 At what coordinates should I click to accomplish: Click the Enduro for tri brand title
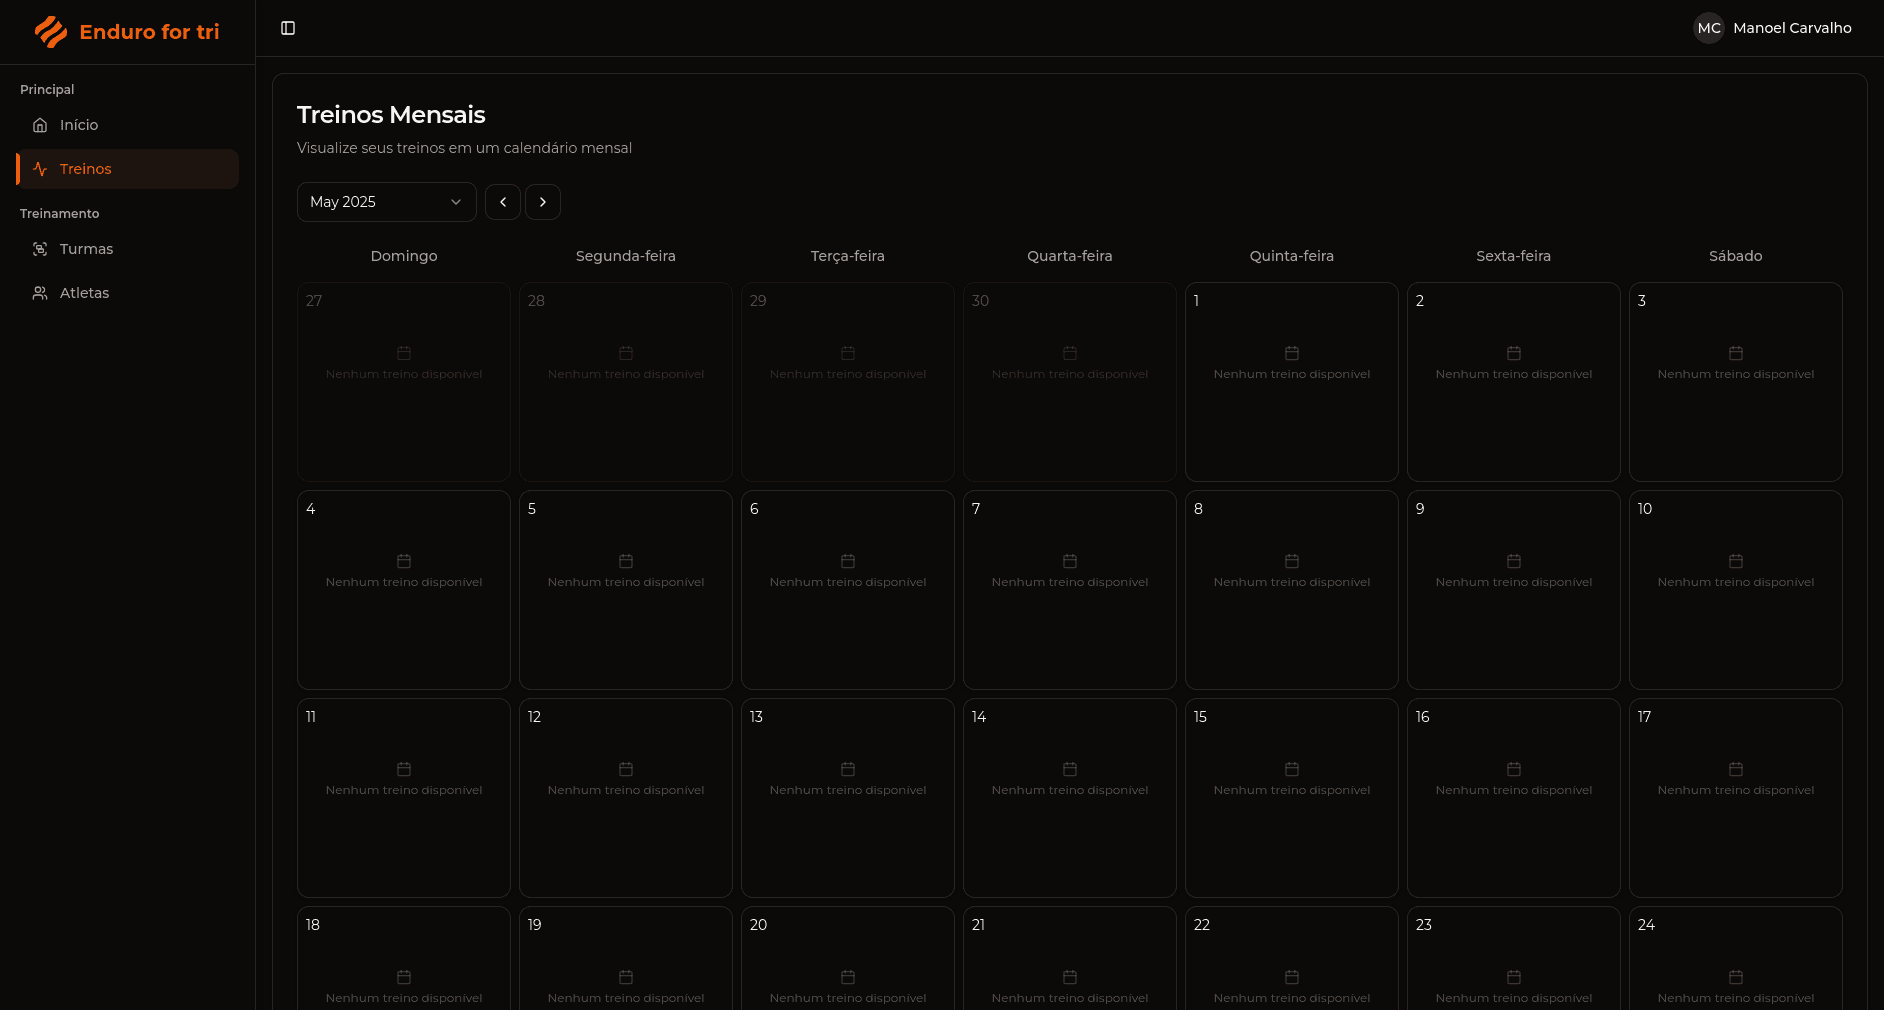[149, 32]
